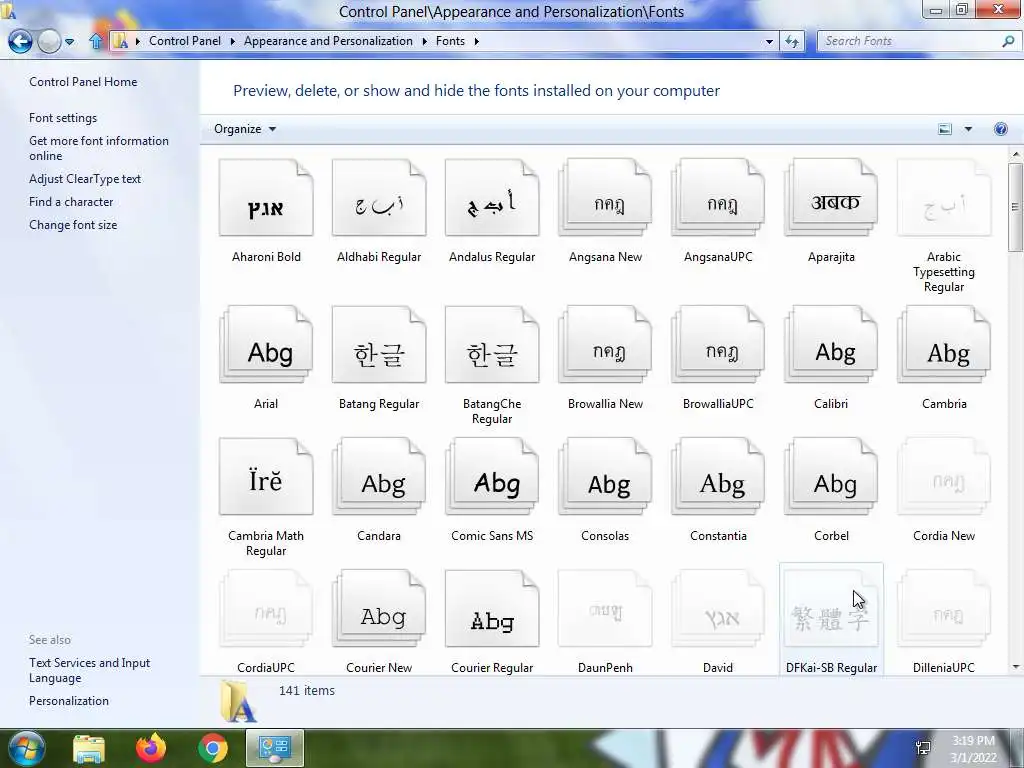Select the Courier Regular font icon
Screen dimensions: 1024x768
click(492, 609)
